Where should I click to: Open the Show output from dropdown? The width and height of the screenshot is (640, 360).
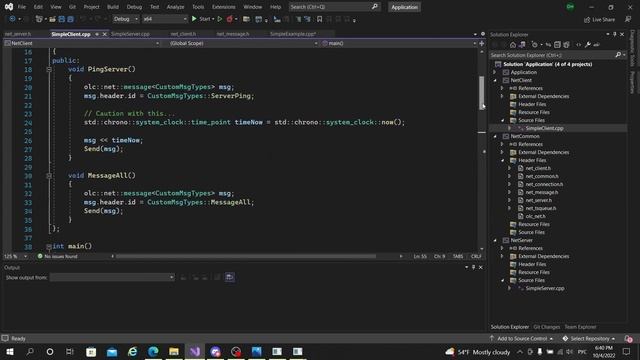(112, 278)
